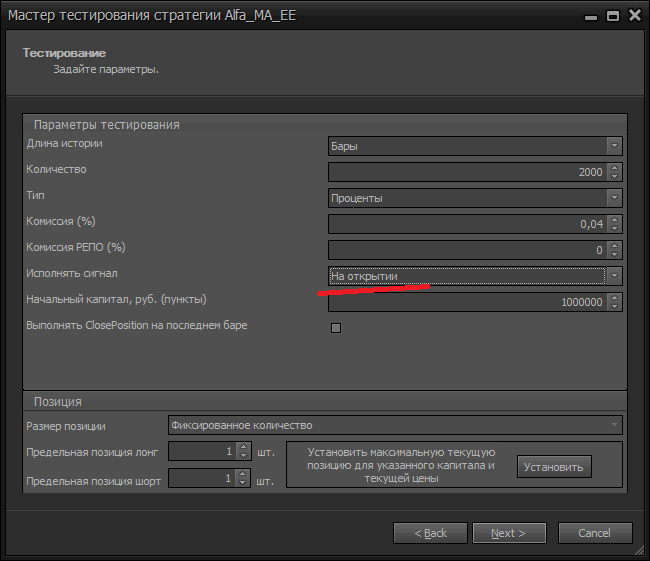Return to previous step via Back
This screenshot has height=561, width=650.
430,533
